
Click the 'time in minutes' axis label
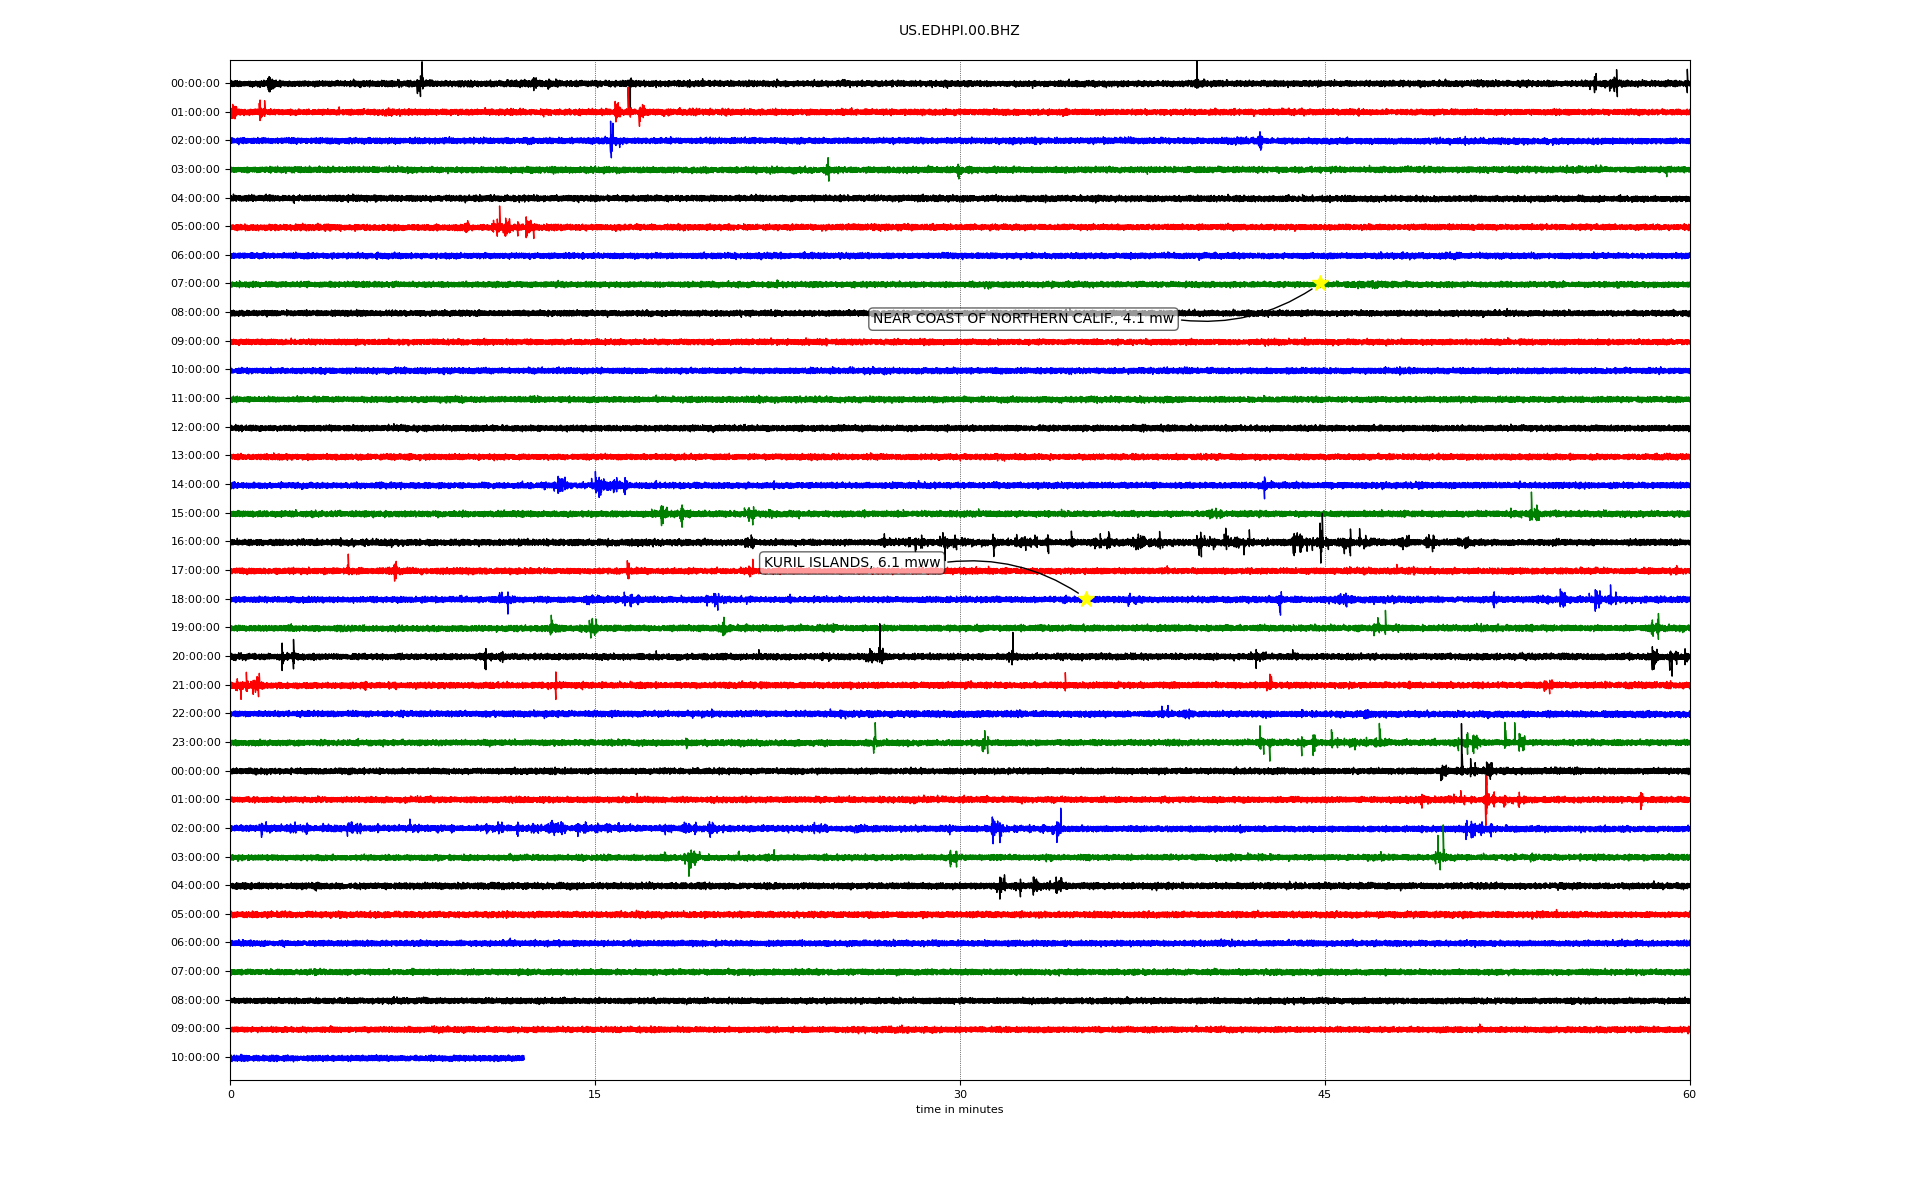(x=959, y=1110)
